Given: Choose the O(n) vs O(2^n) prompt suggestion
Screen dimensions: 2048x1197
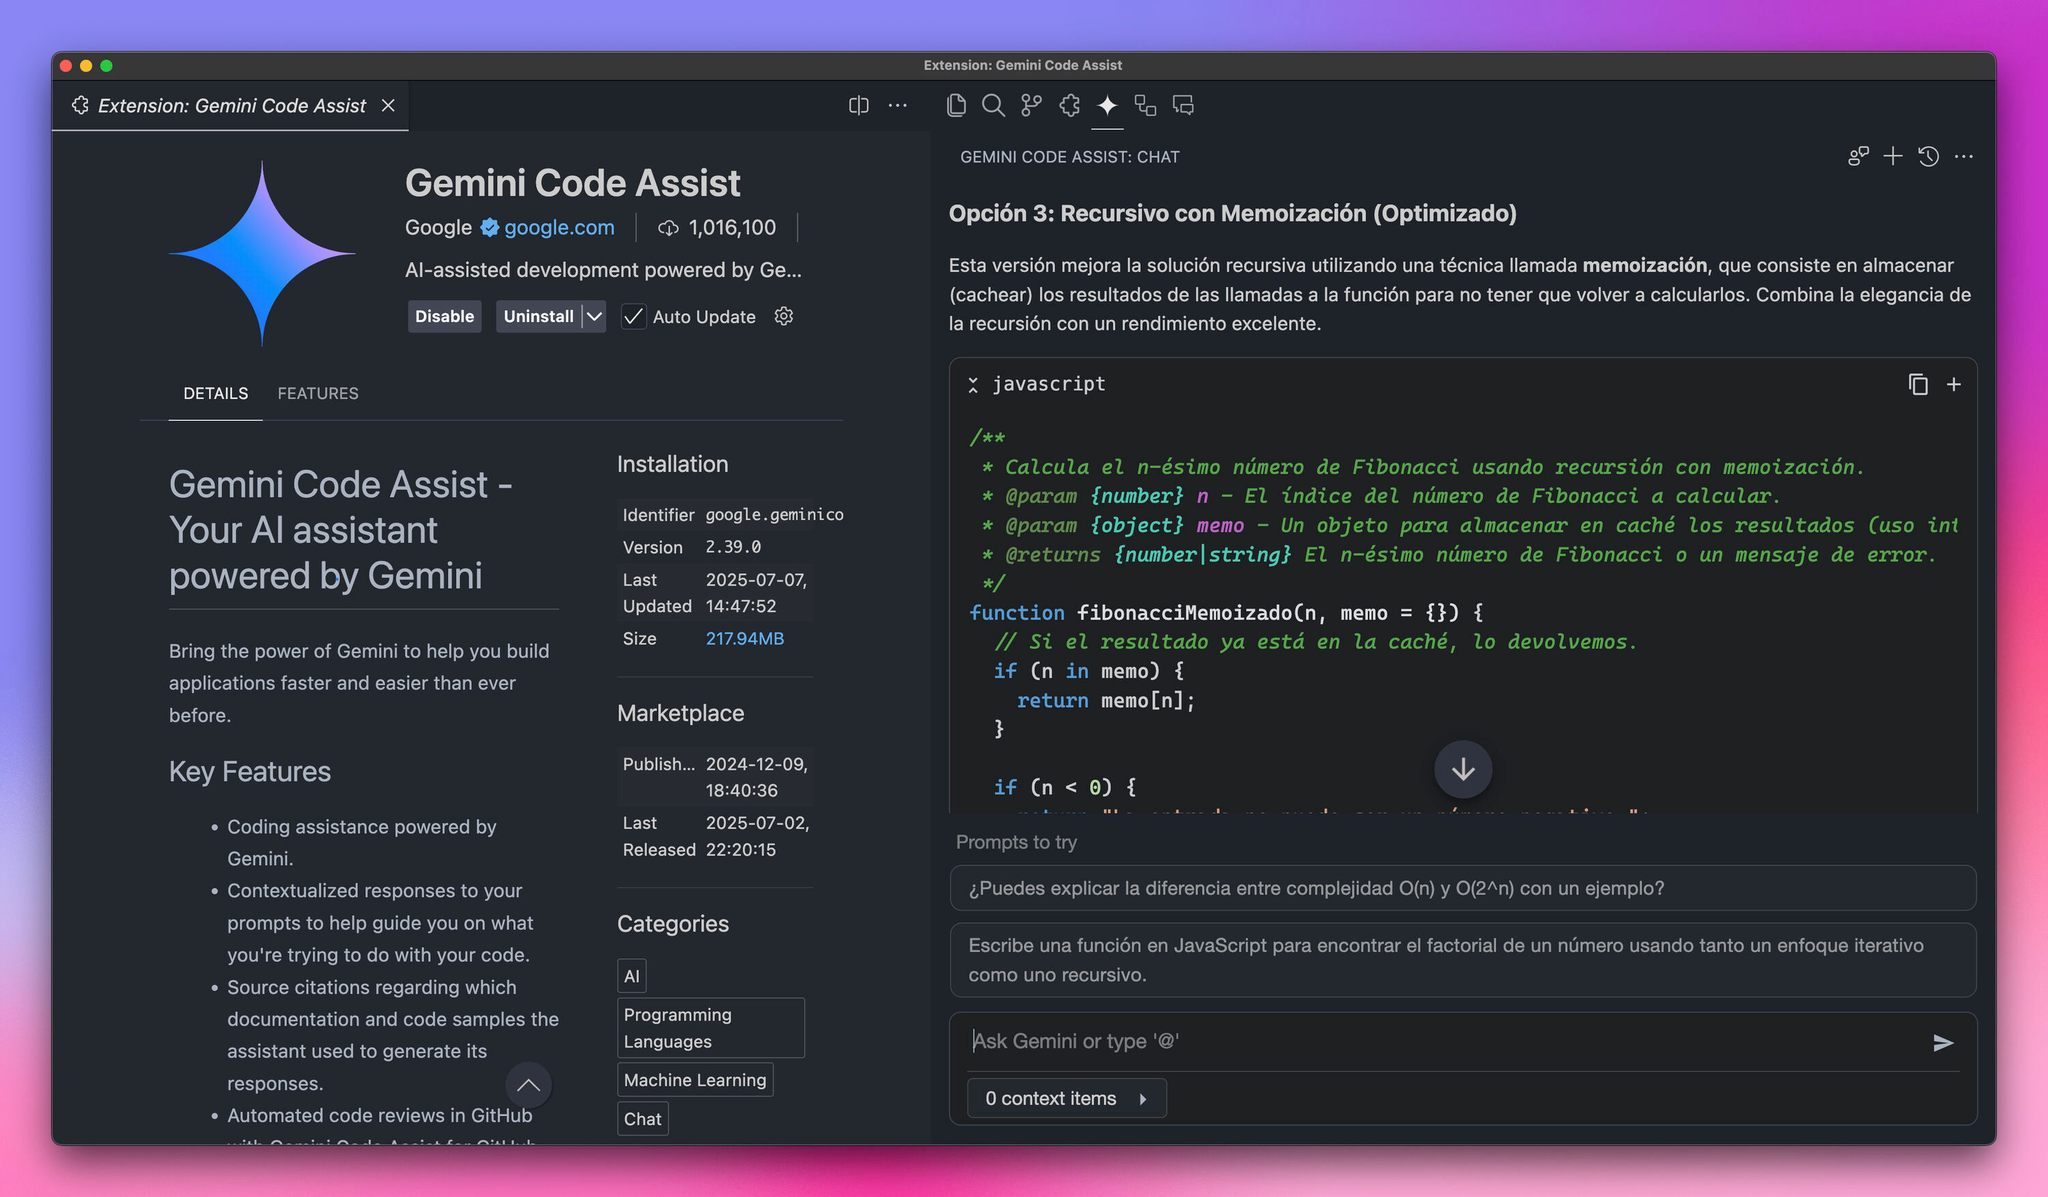Looking at the screenshot, I should tap(1463, 888).
